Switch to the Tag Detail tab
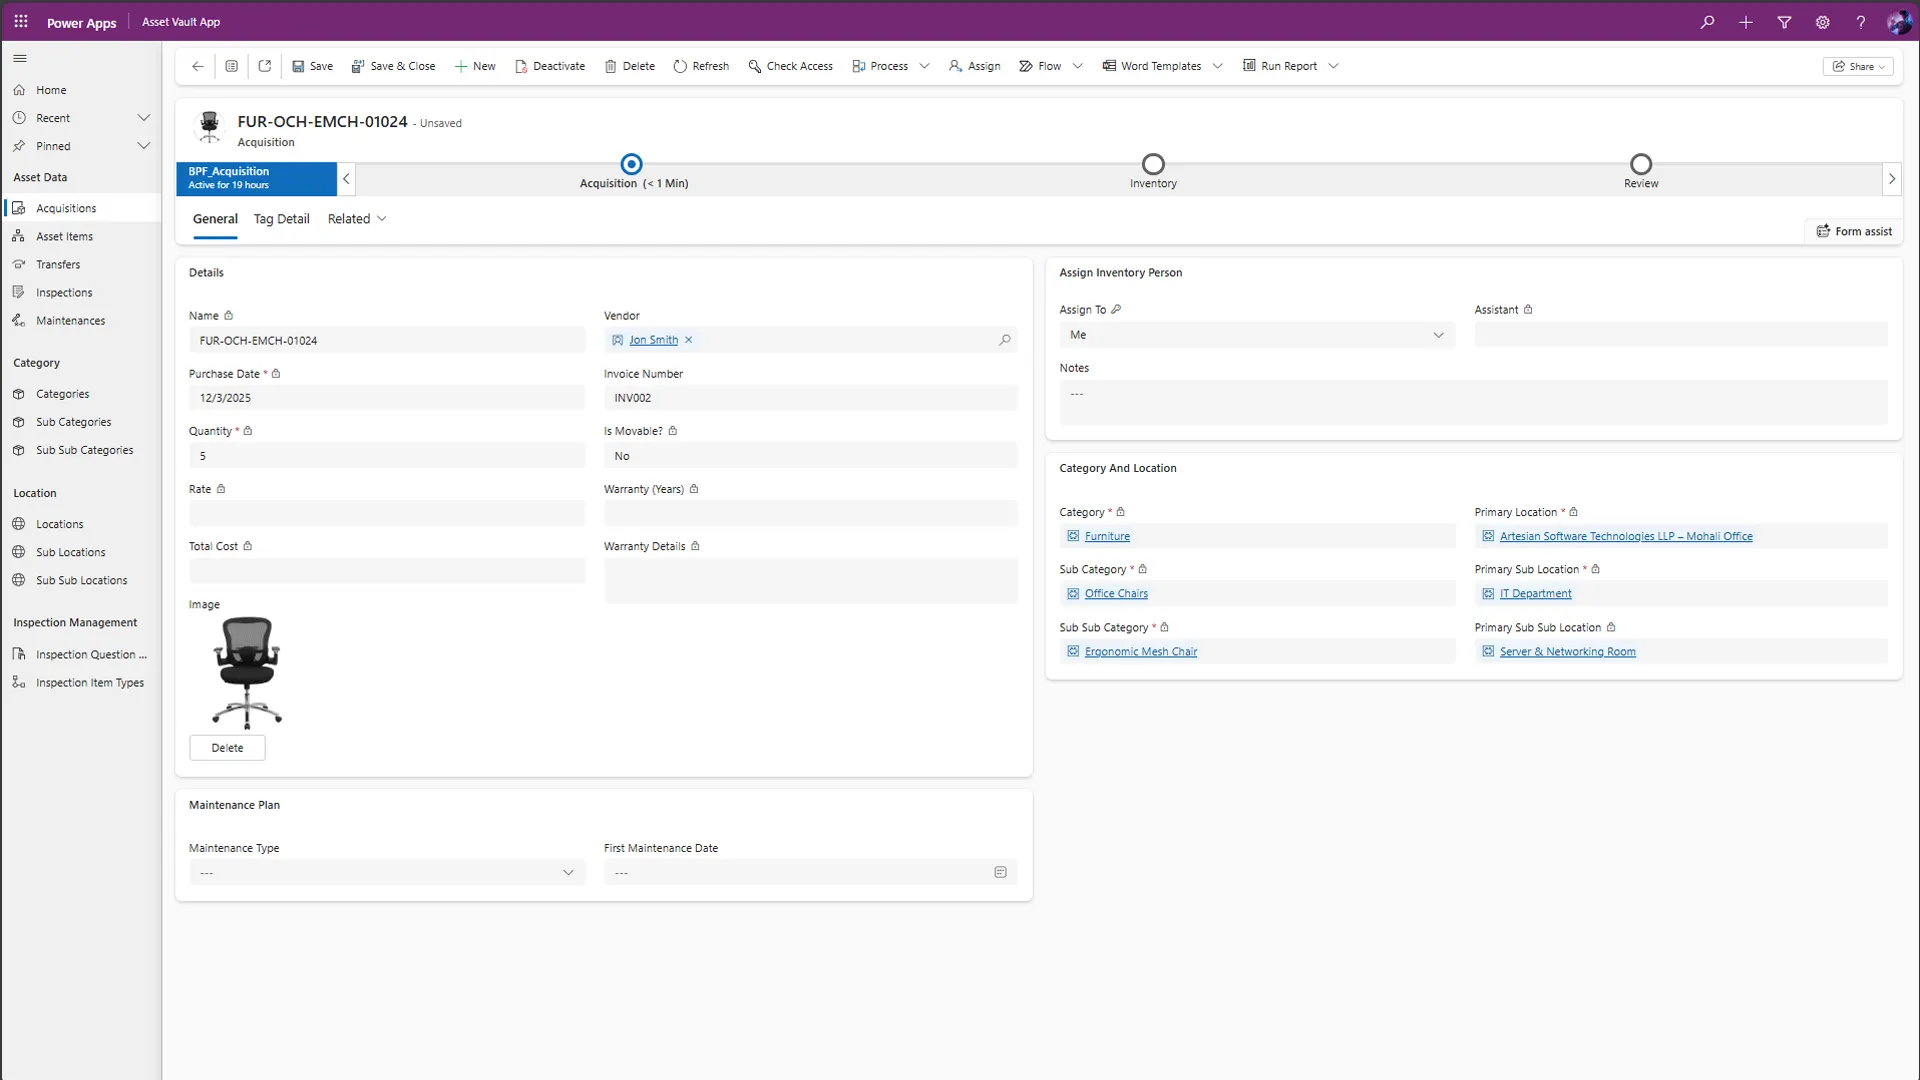The width and height of the screenshot is (1920, 1080). coord(281,219)
